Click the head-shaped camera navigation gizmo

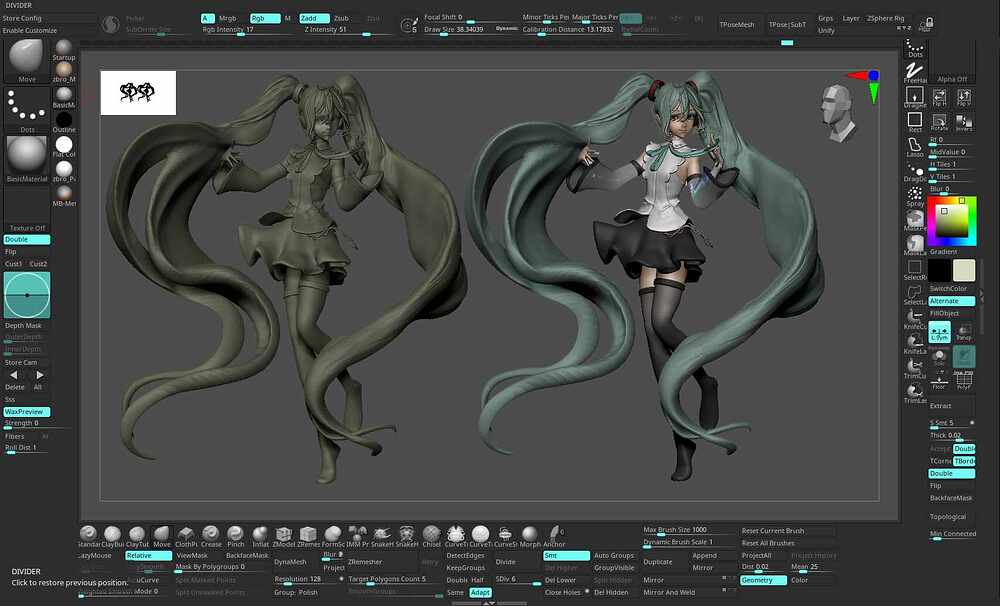[837, 112]
